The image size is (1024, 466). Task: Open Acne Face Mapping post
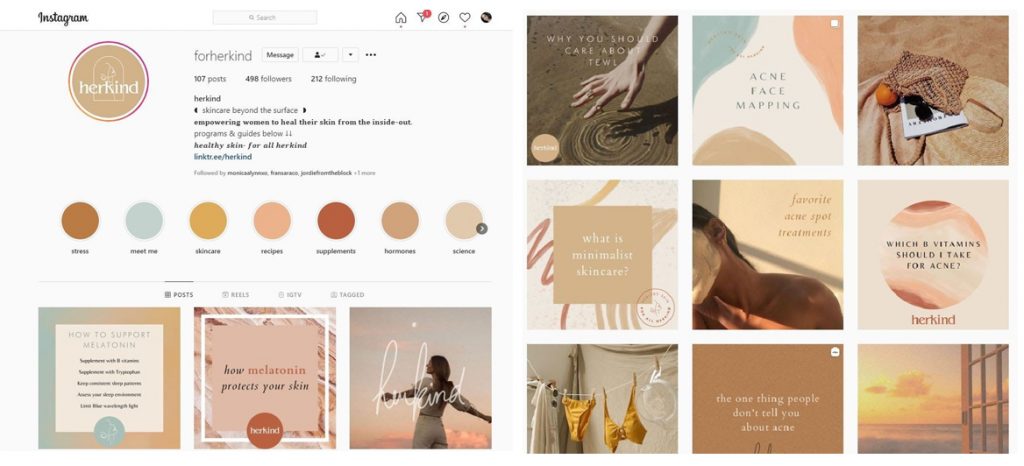tap(767, 90)
